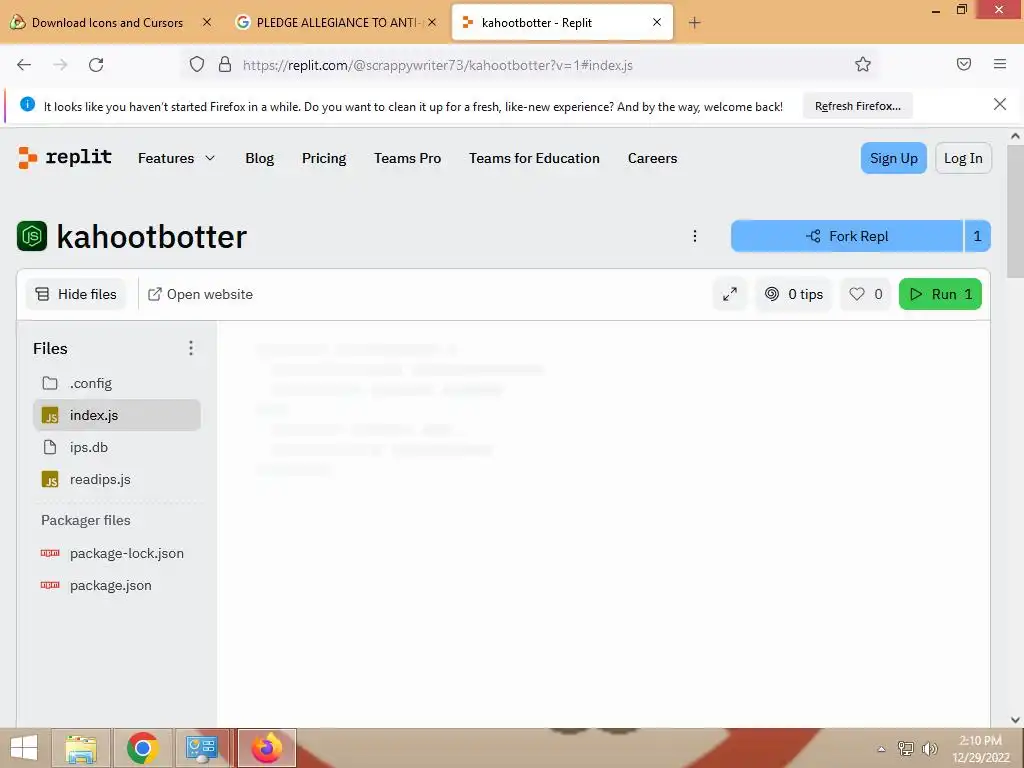Open Chrome from the taskbar
Screen dimensions: 1024x768
[142, 748]
